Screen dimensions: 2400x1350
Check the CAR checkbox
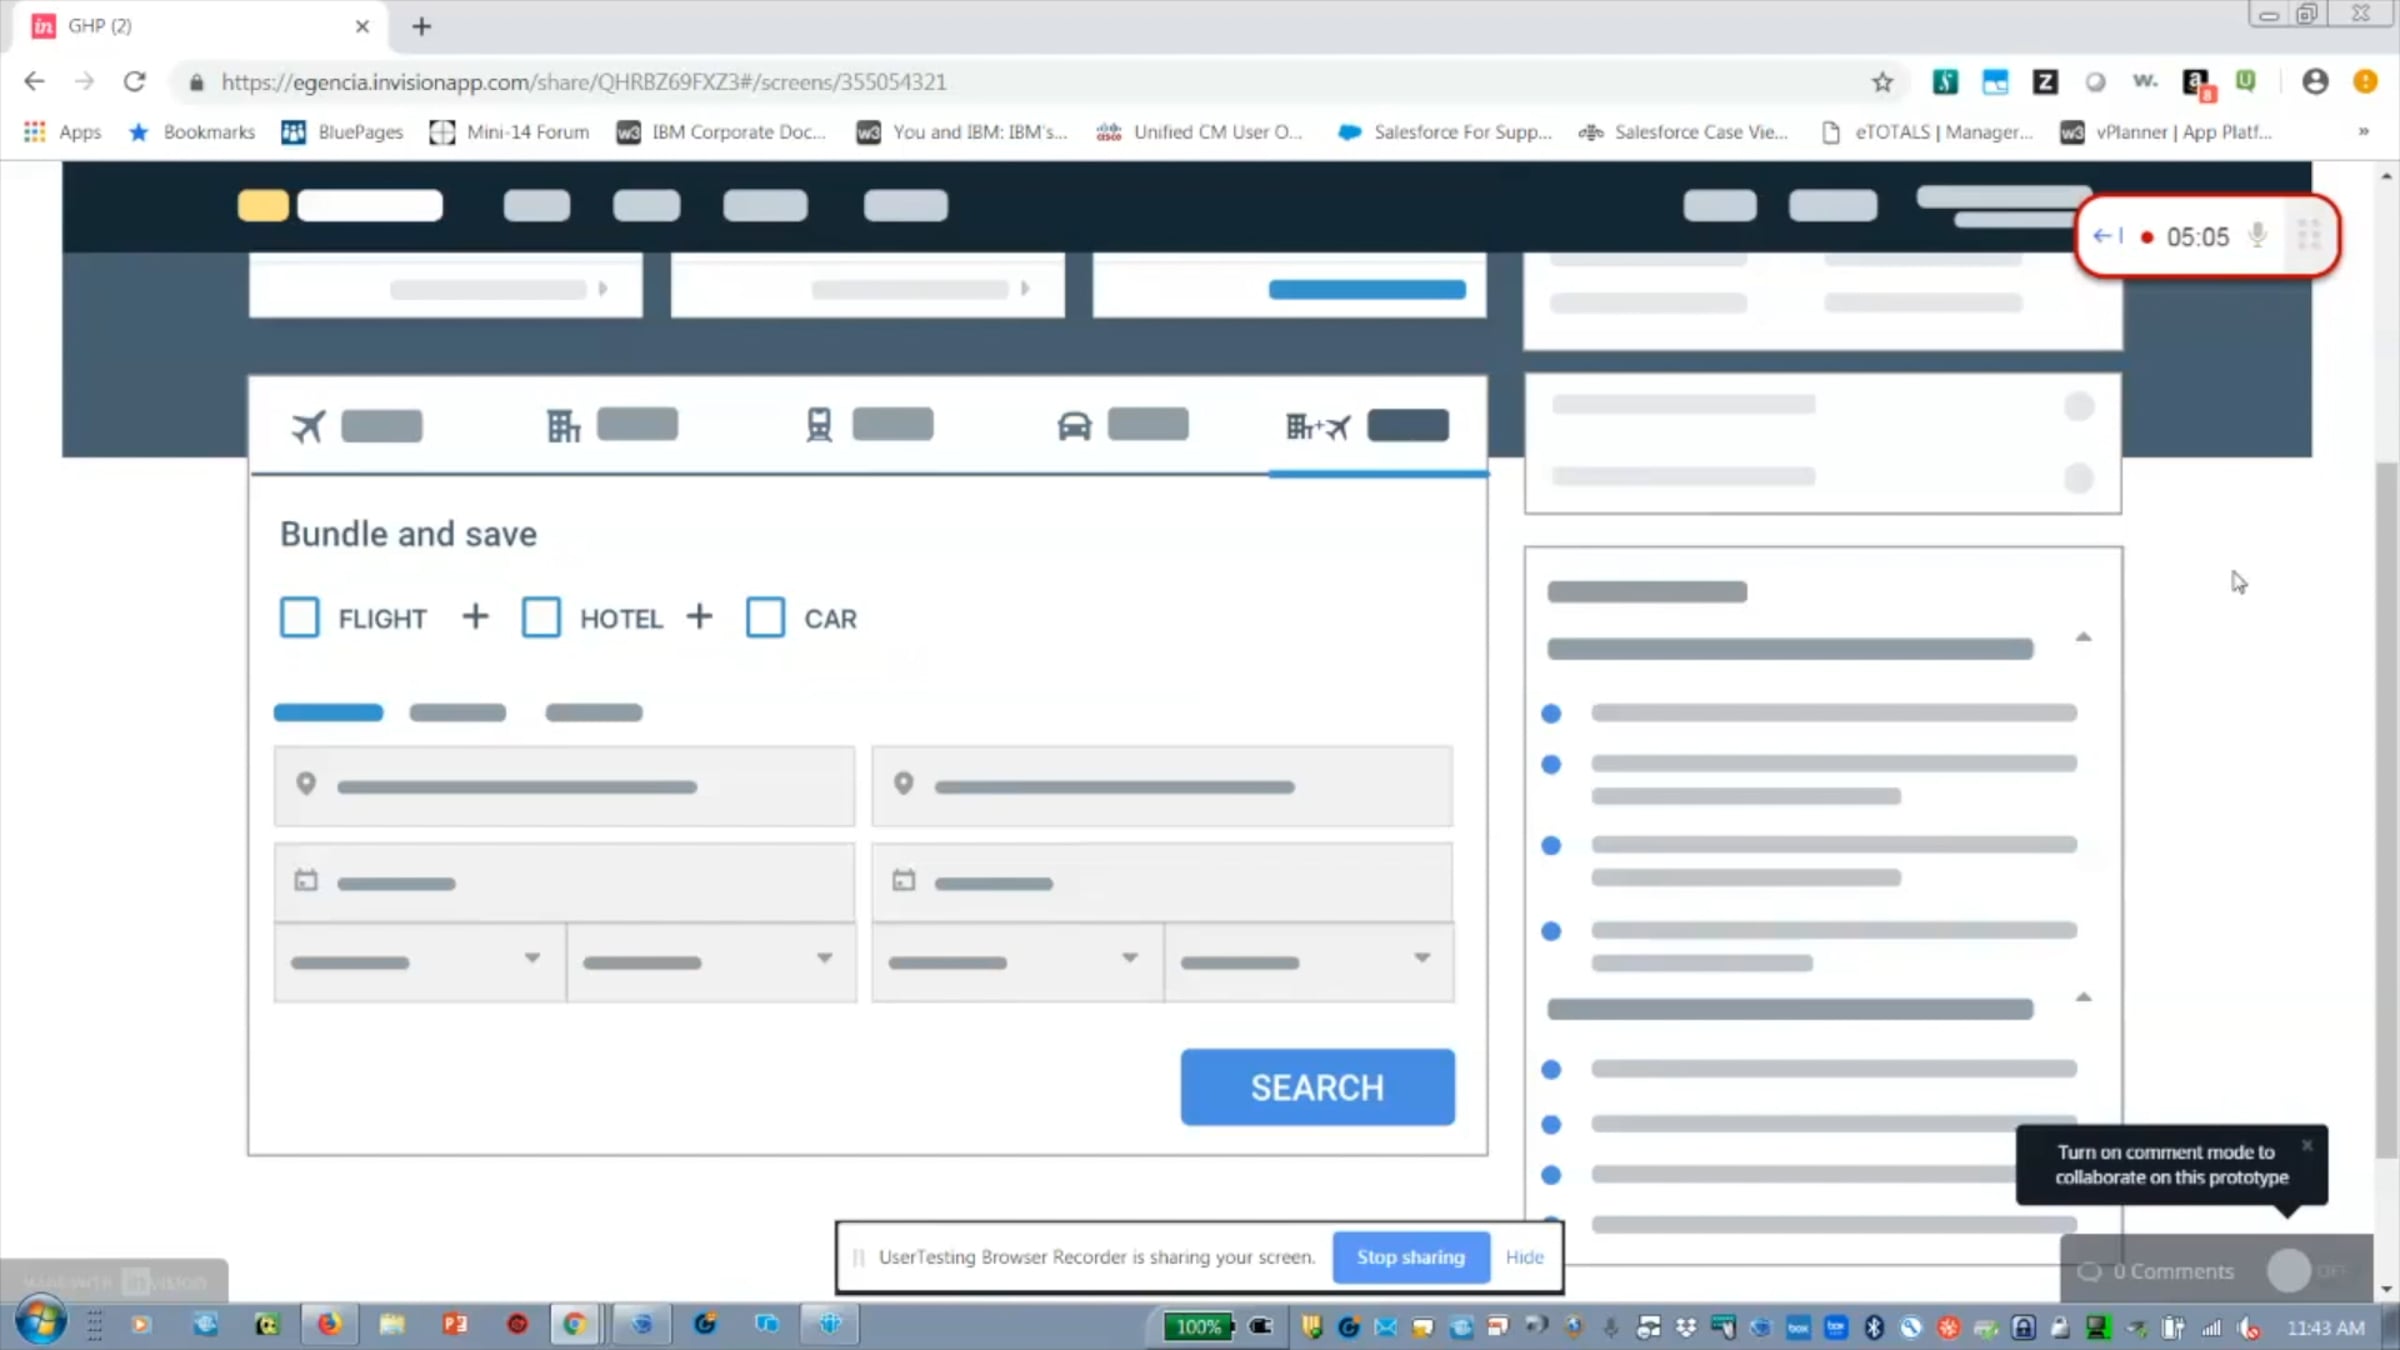pos(765,618)
